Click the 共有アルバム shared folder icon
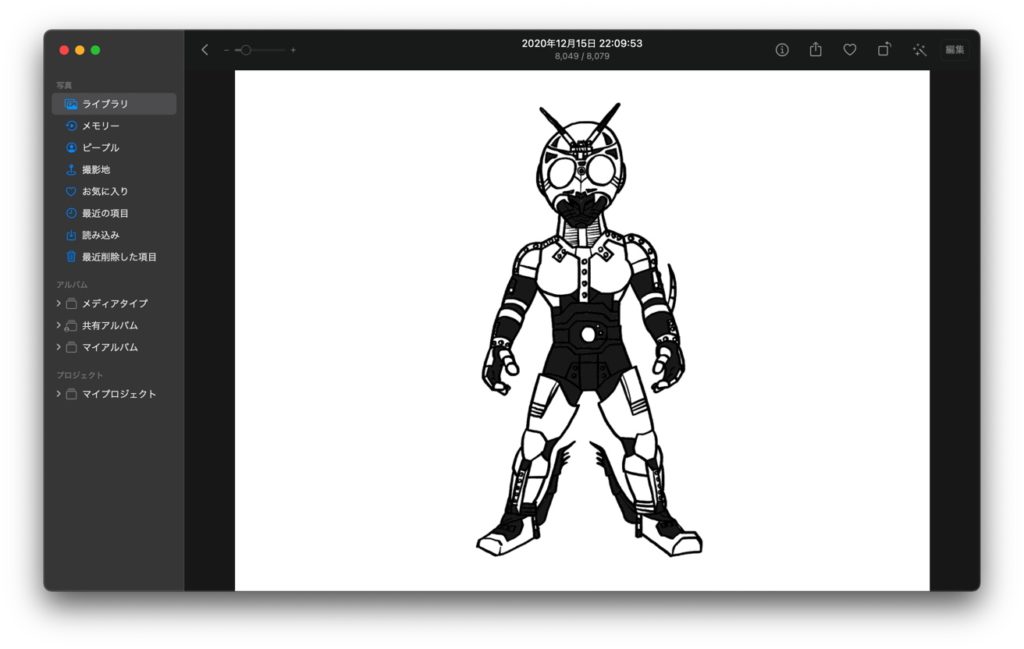Screen dimensions: 1024x649 [71, 325]
